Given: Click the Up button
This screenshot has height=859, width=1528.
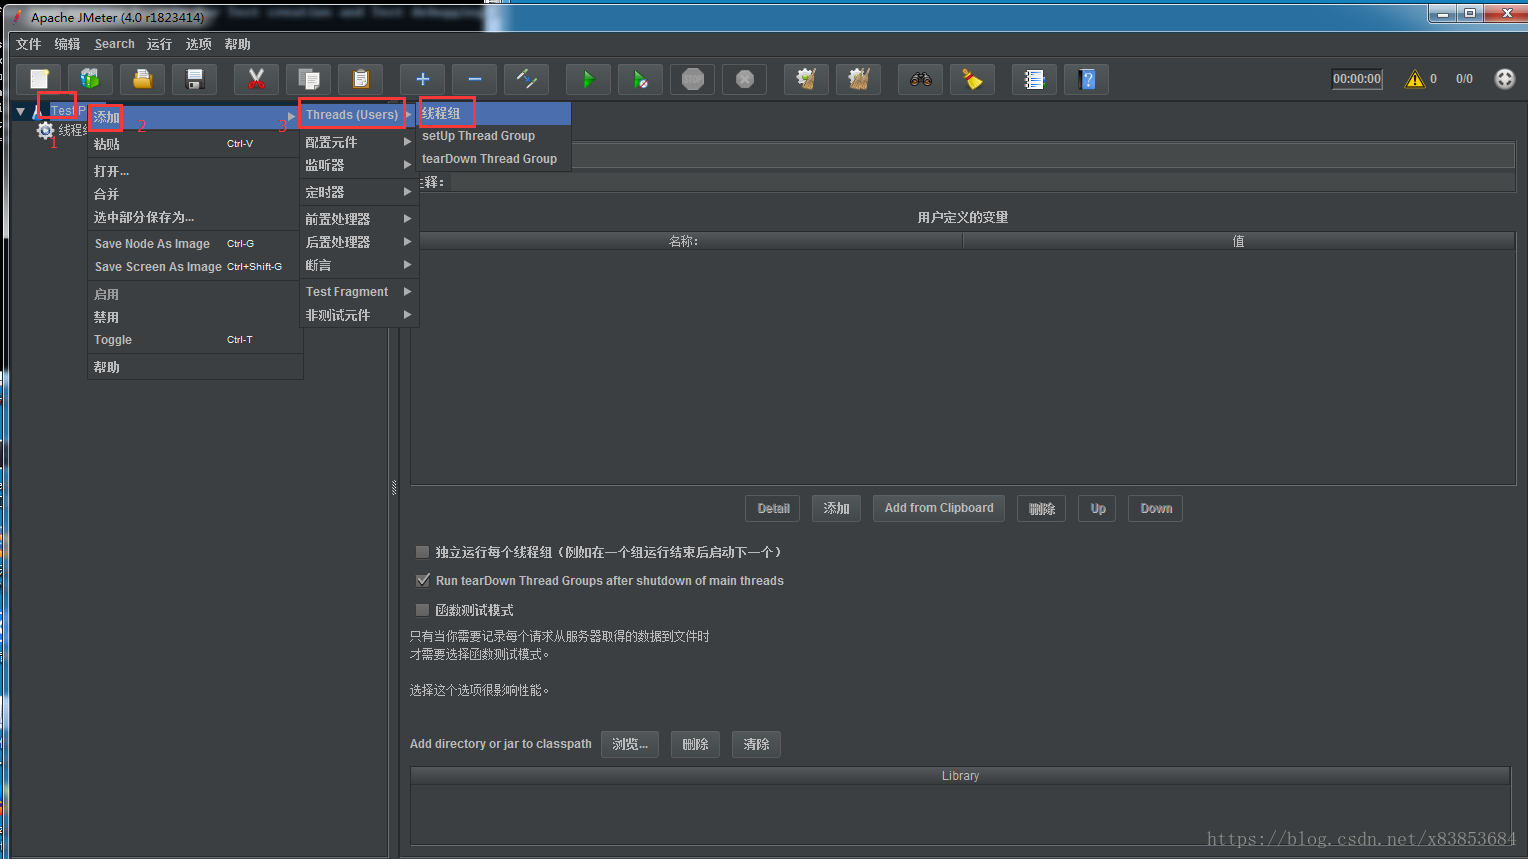Looking at the screenshot, I should pos(1098,508).
